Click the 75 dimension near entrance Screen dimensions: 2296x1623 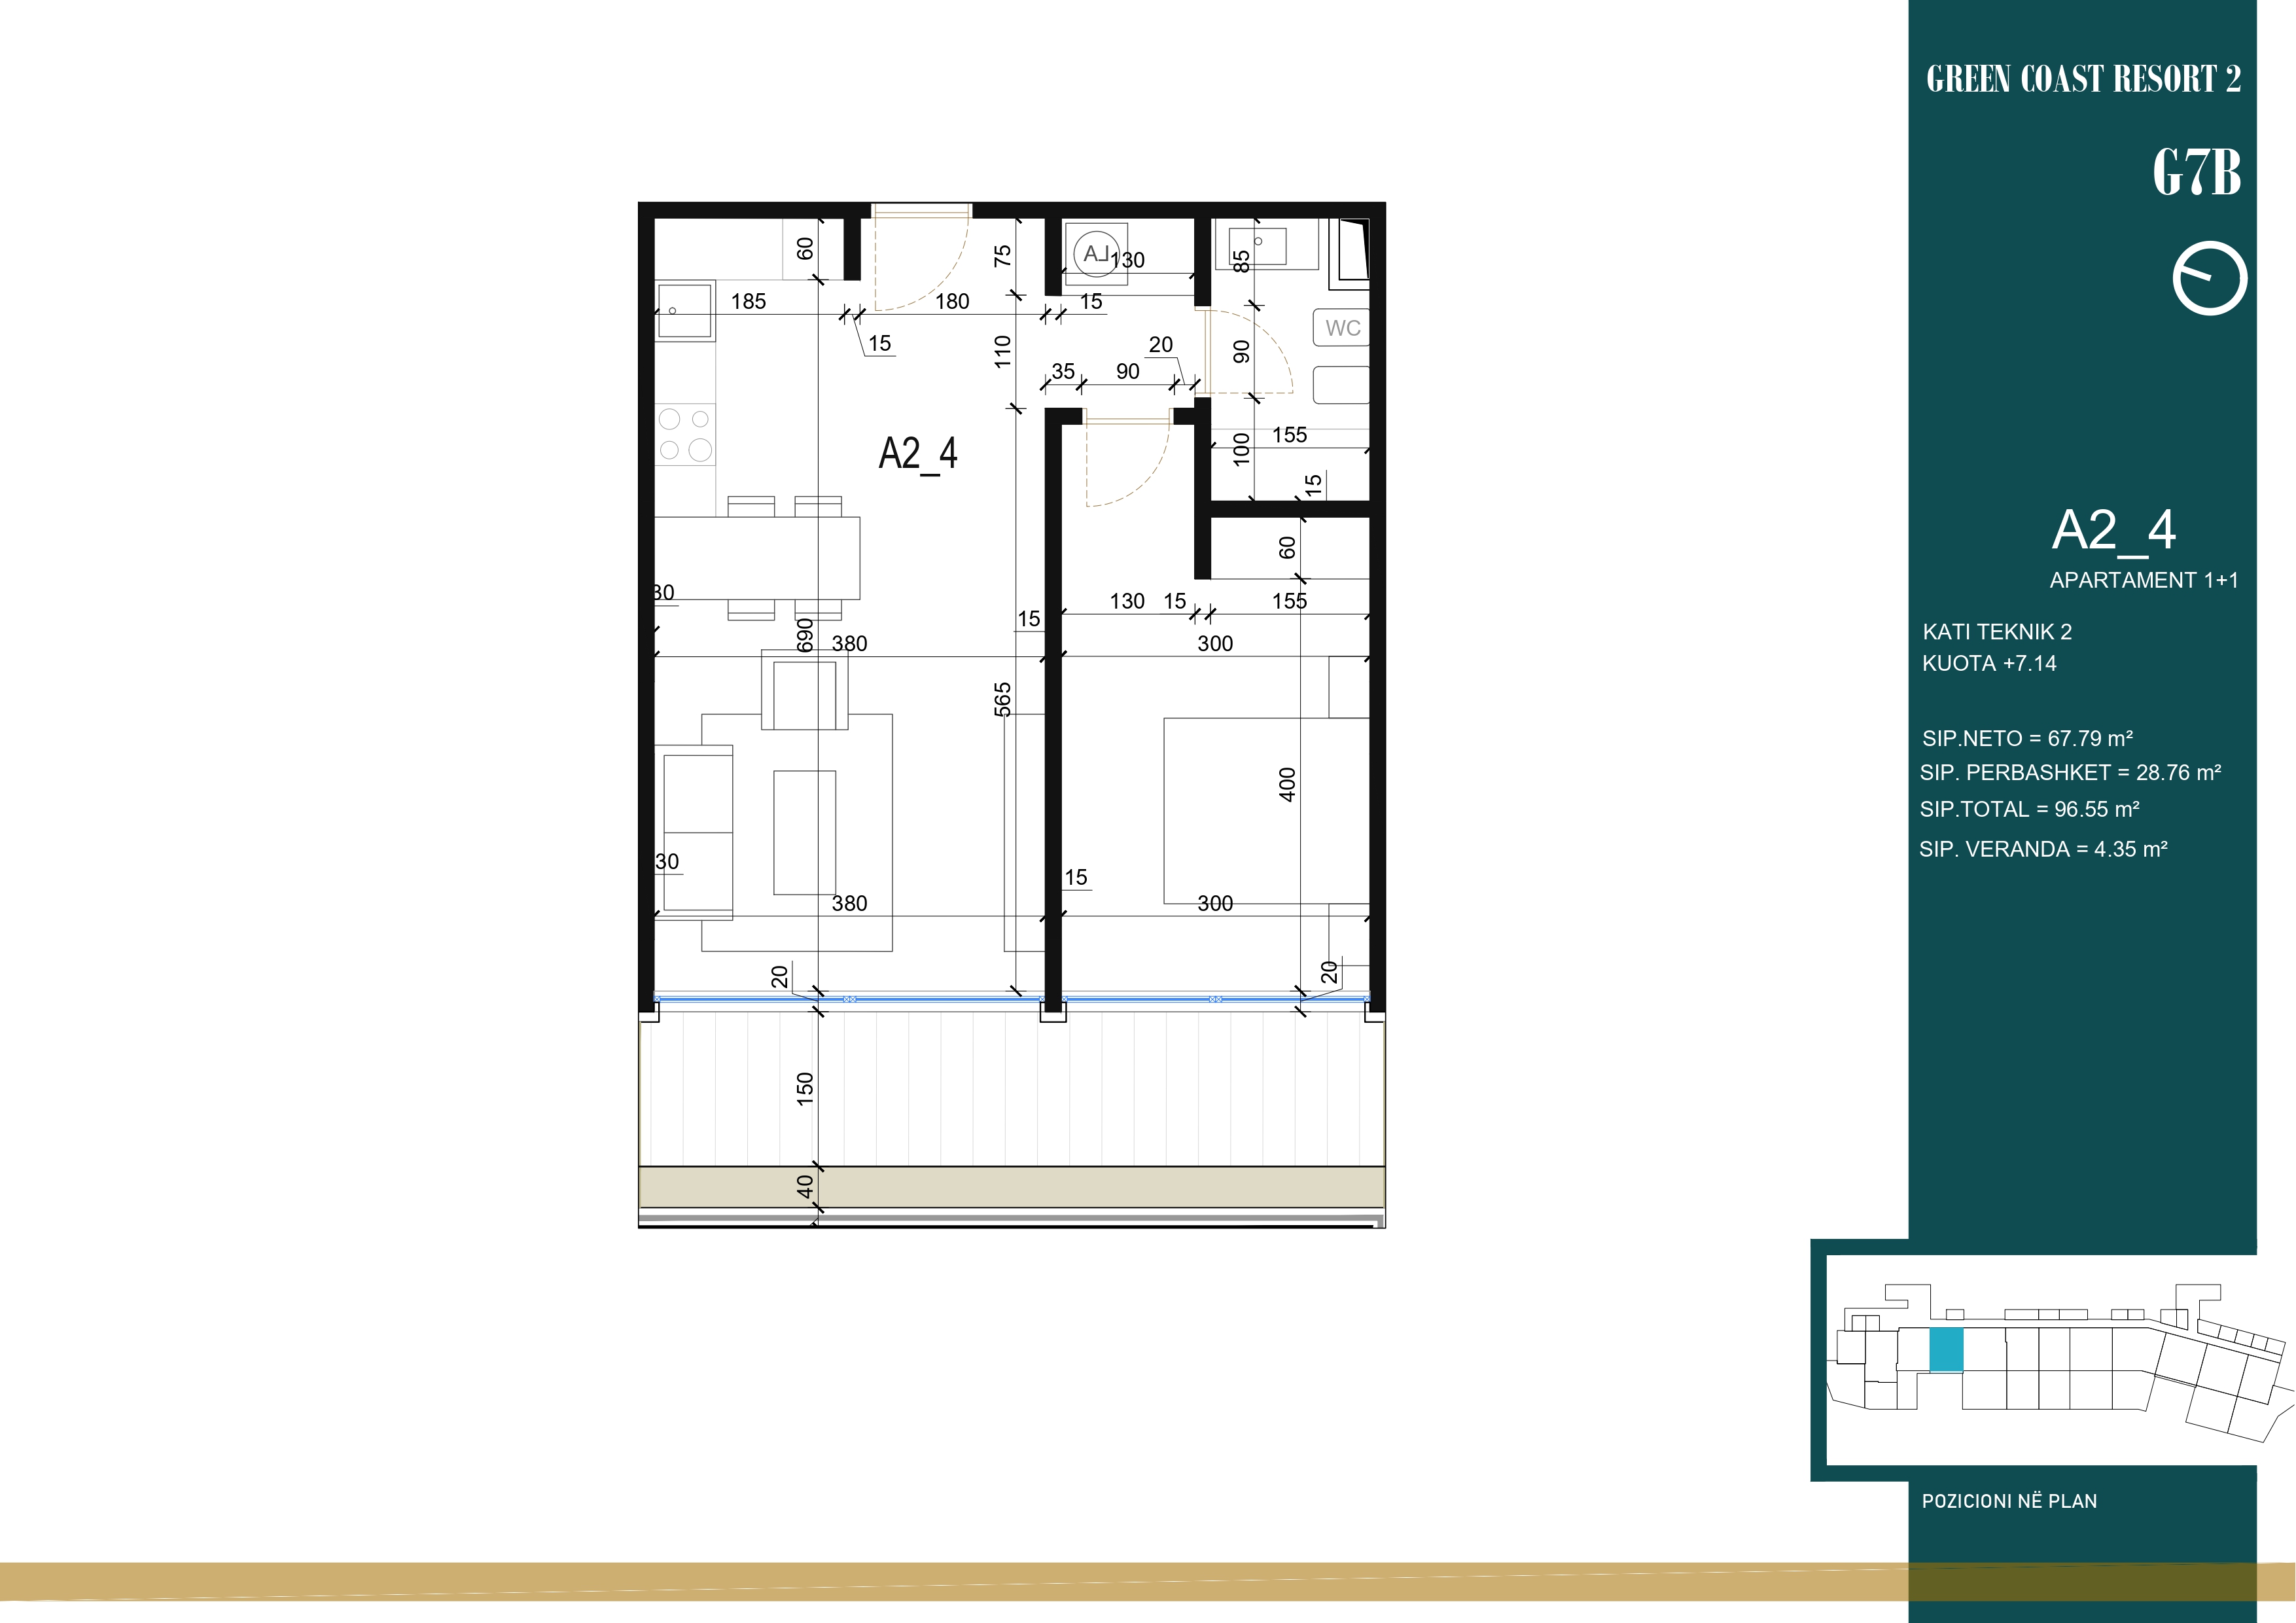point(1003,256)
